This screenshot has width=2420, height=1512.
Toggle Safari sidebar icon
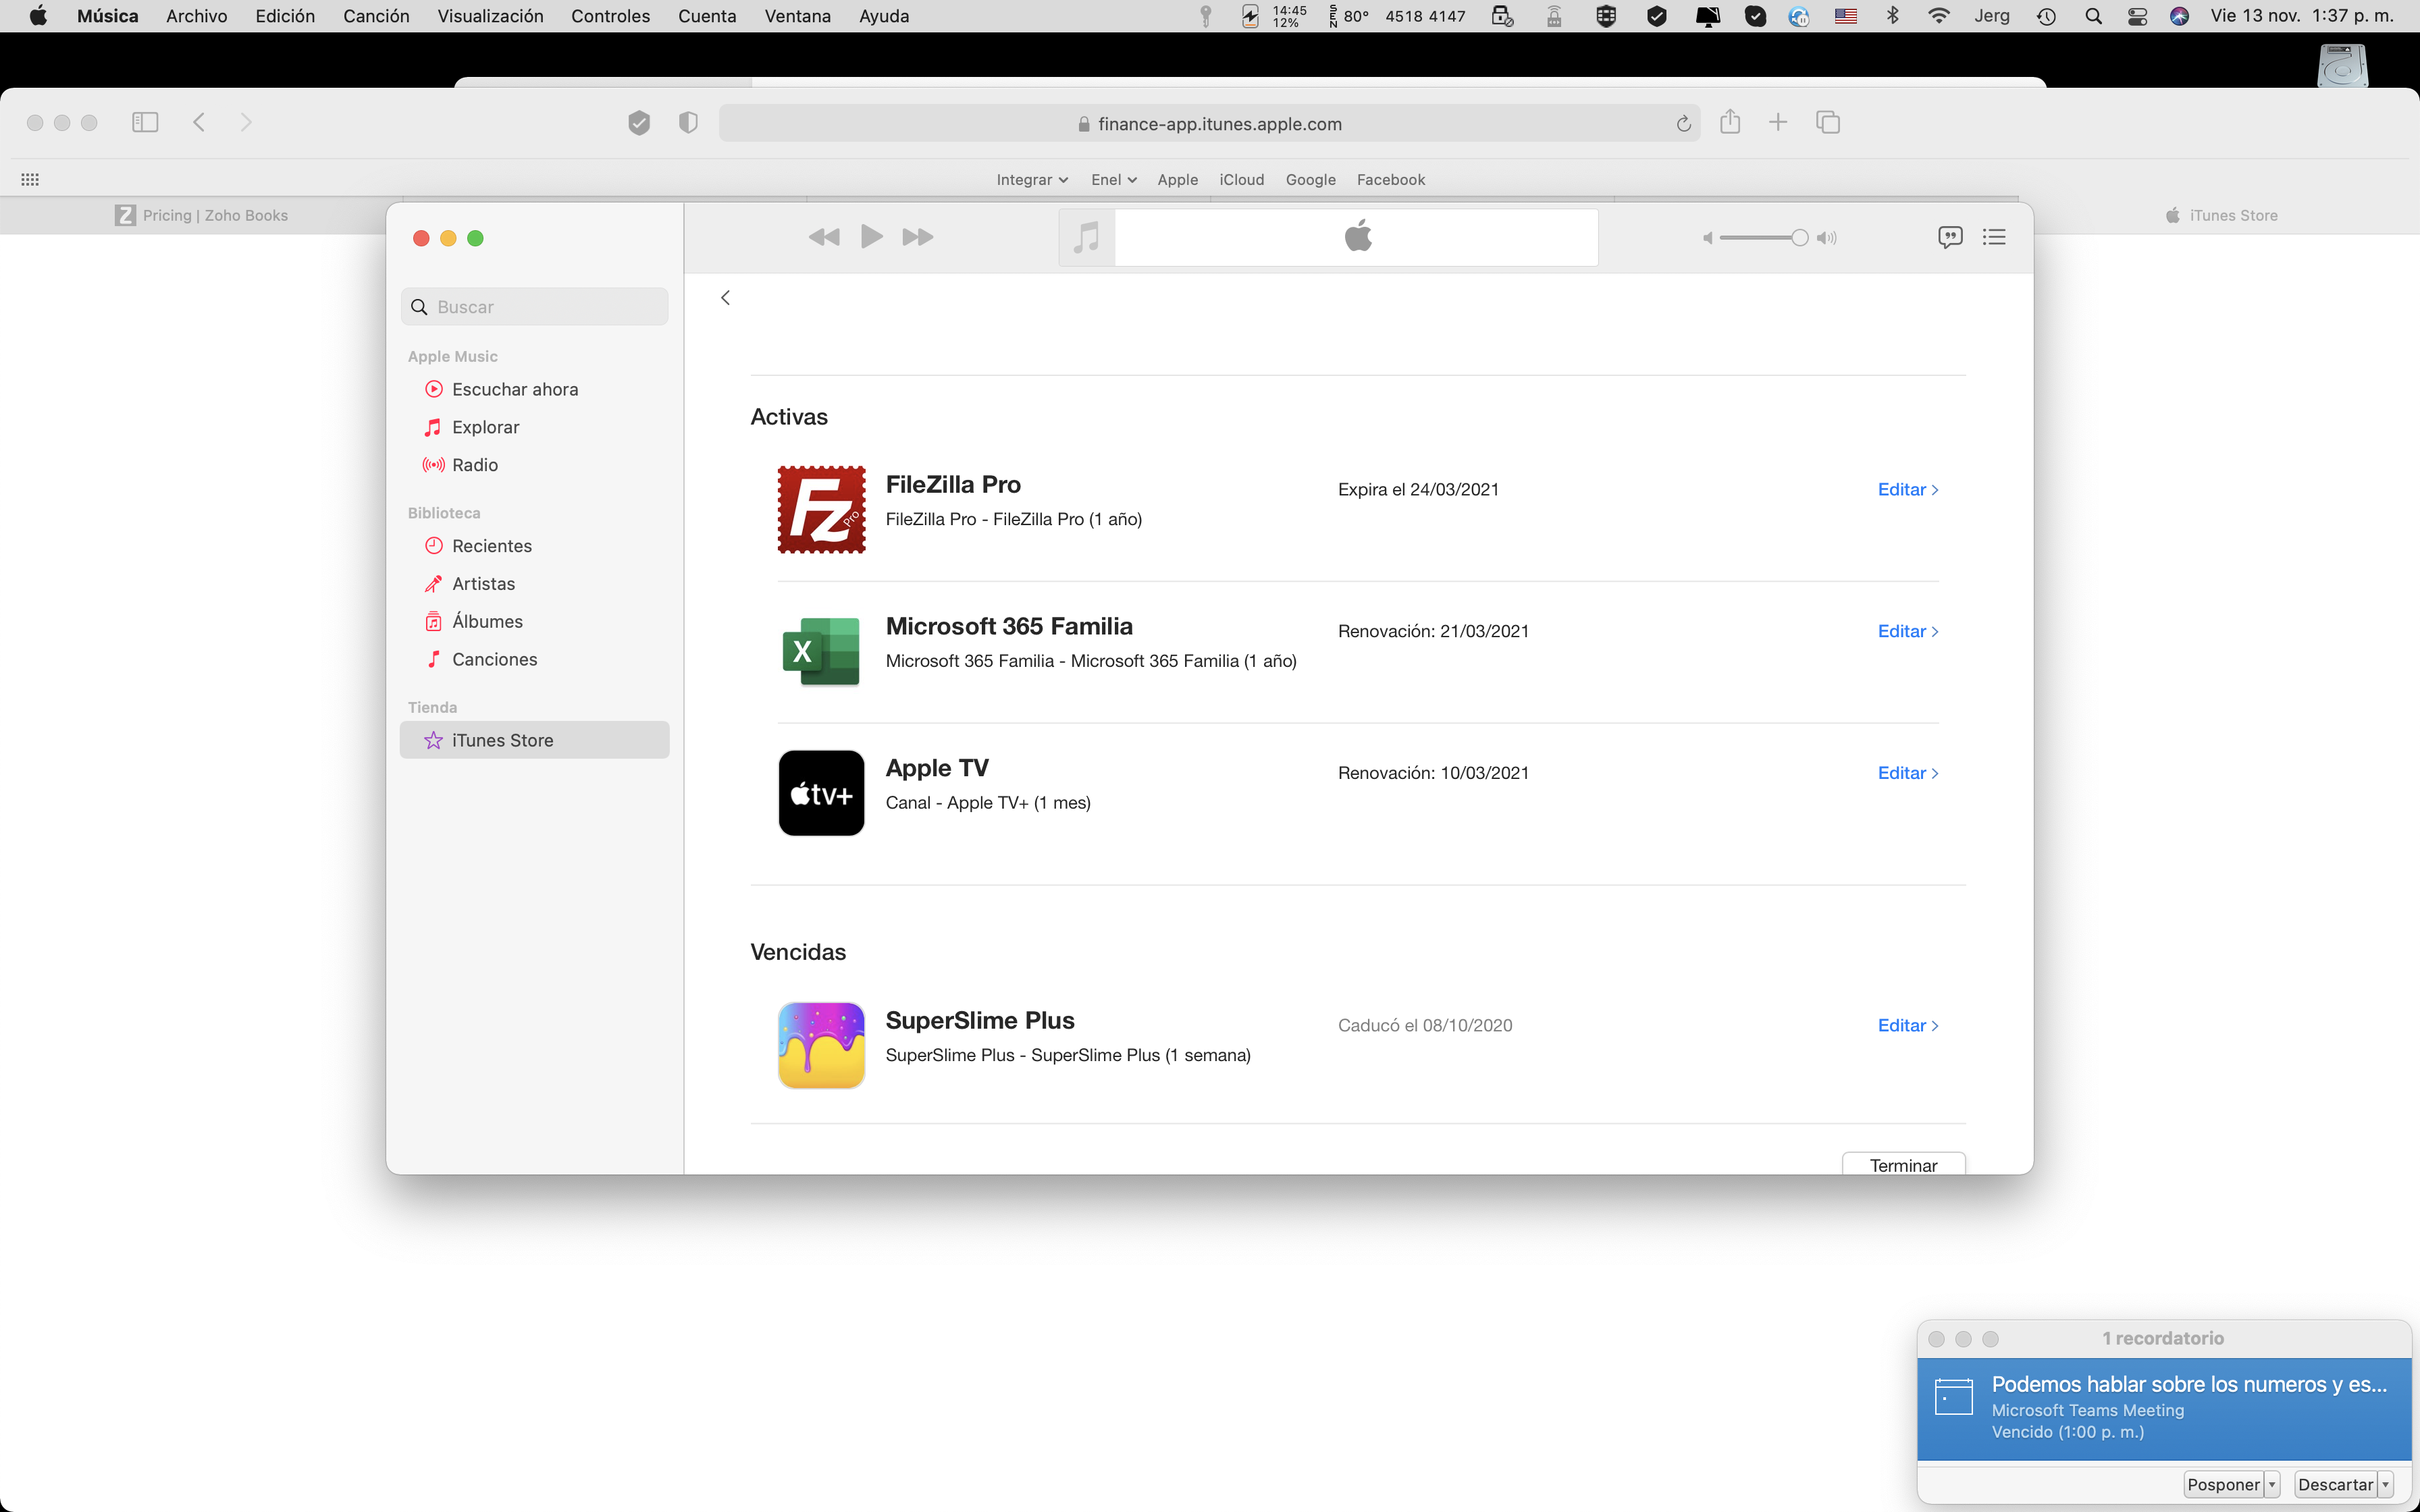pos(145,122)
